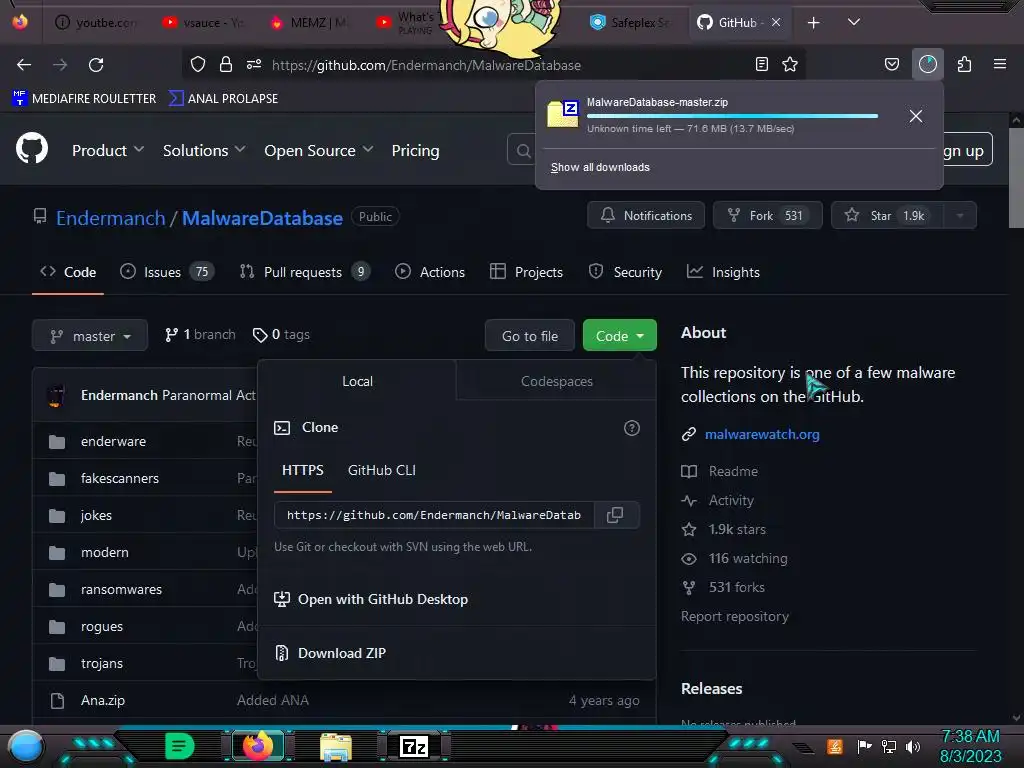Reload the page with the refresh icon
The height and width of the screenshot is (768, 1024).
point(96,65)
